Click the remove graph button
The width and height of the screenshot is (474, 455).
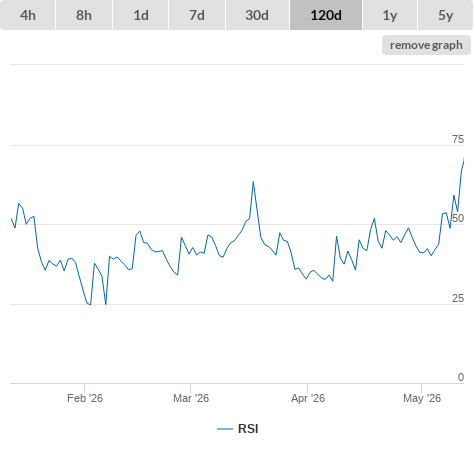pyautogui.click(x=426, y=45)
